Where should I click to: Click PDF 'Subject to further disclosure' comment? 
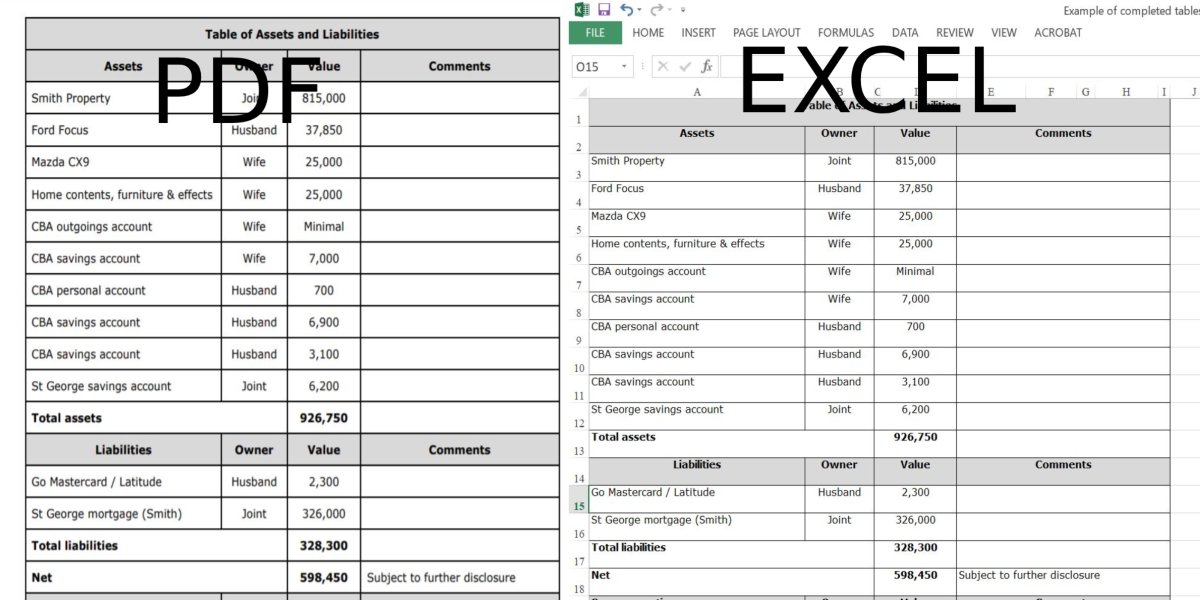[x=441, y=578]
